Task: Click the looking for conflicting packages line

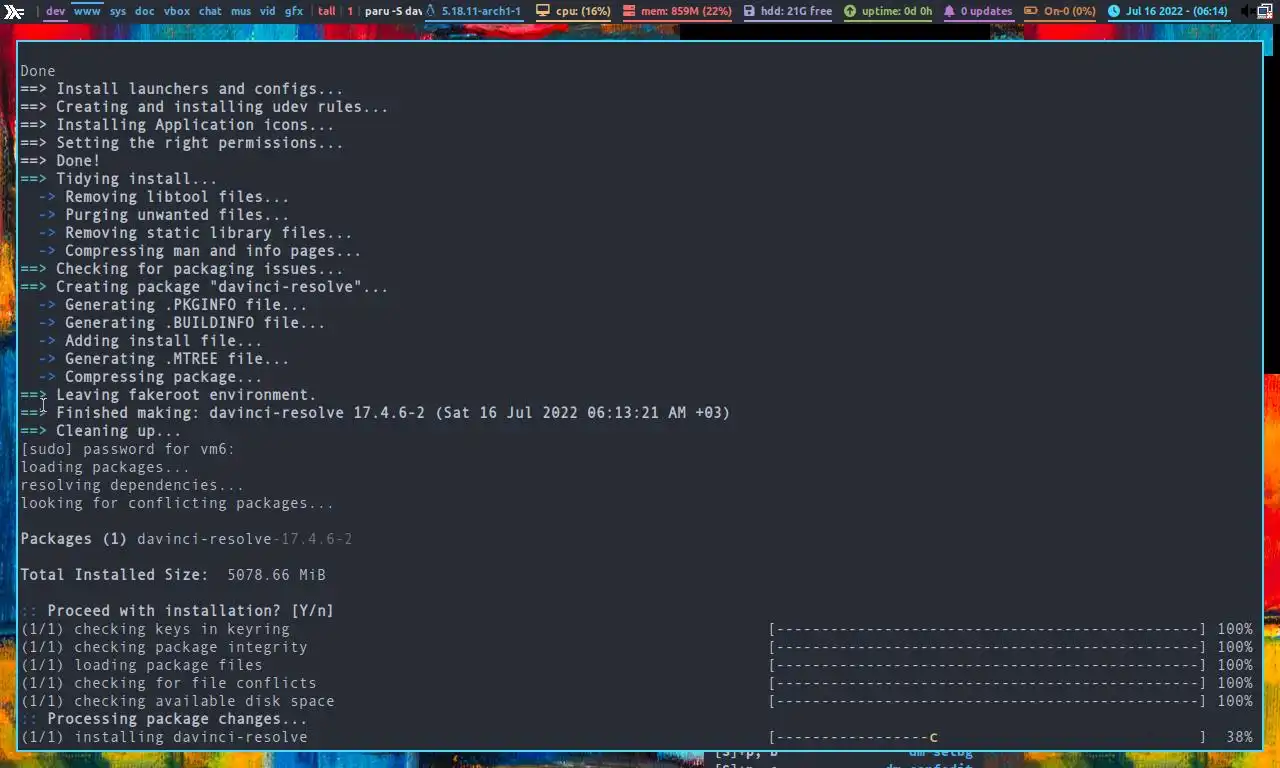Action: pos(177,503)
